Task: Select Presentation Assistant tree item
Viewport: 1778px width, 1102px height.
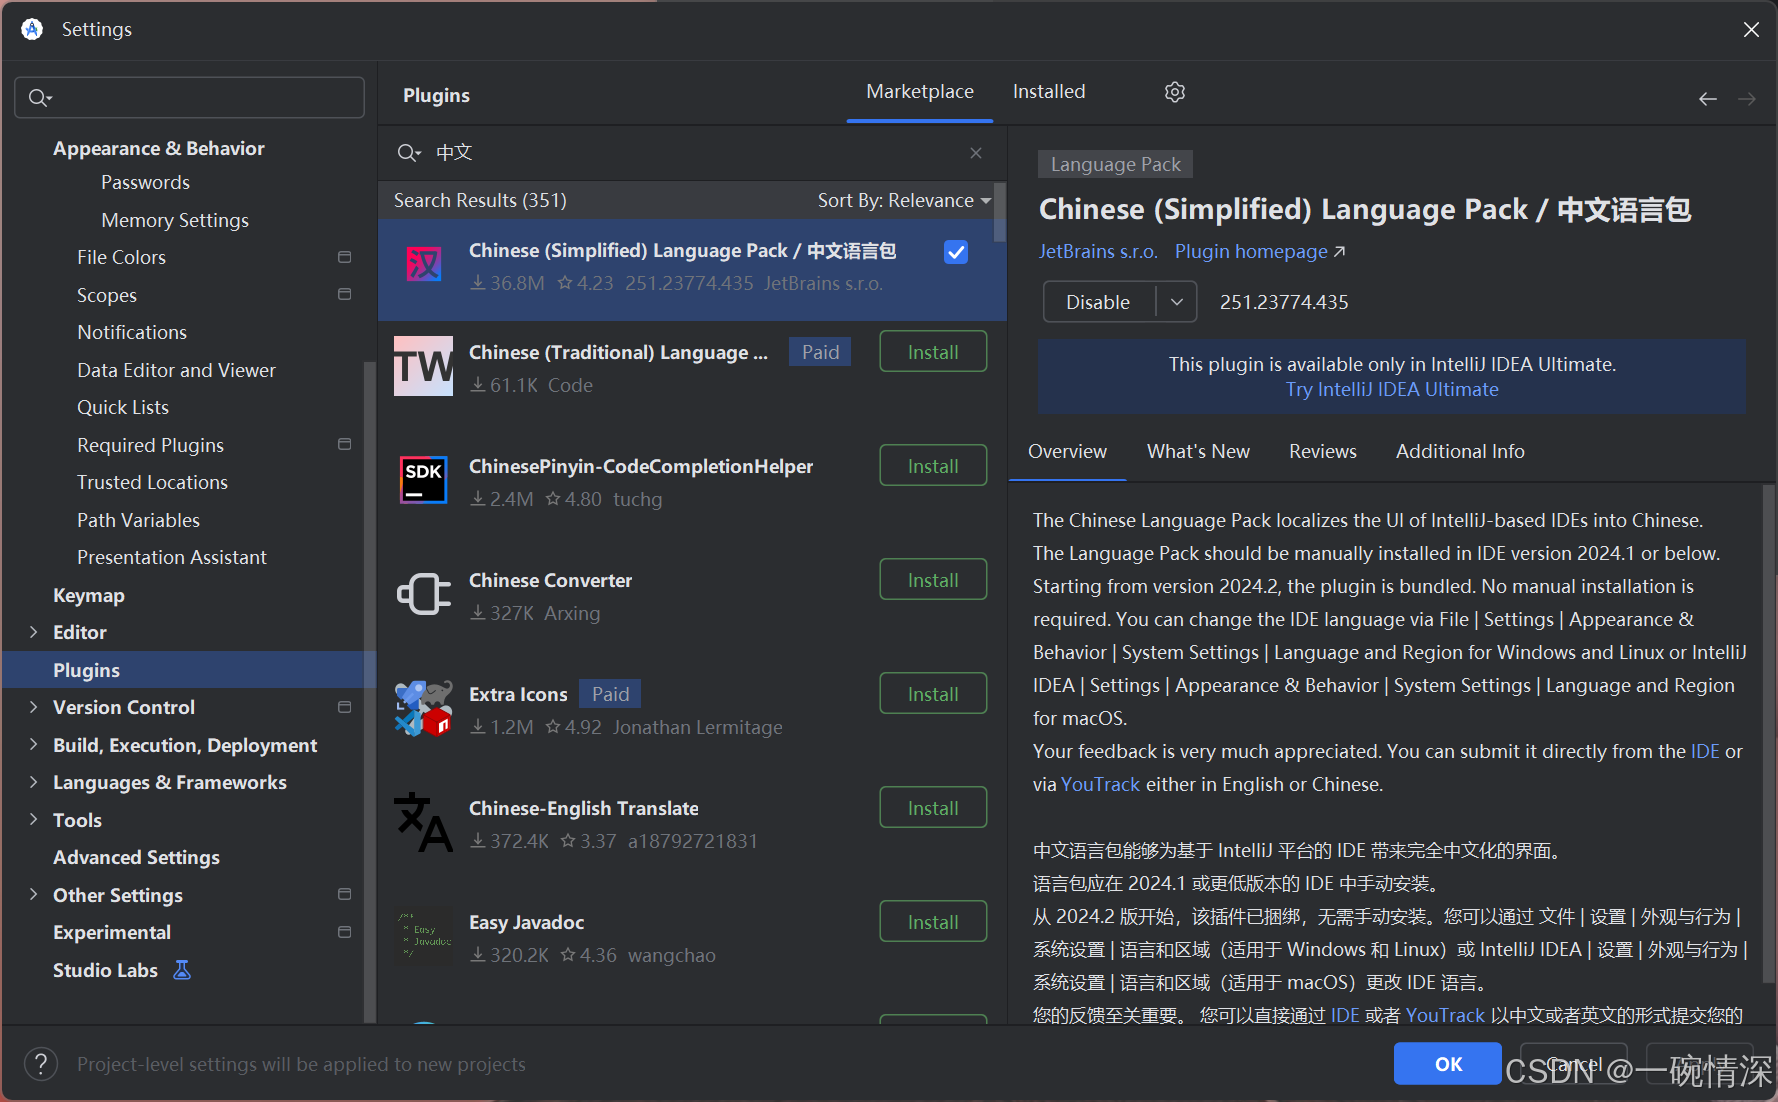Action: pos(172,557)
